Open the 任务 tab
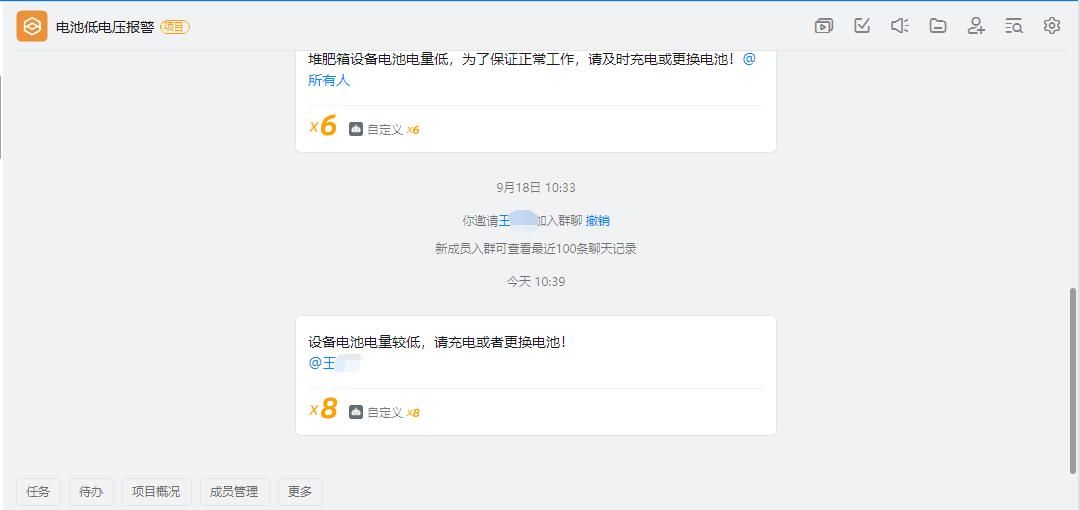The width and height of the screenshot is (1080, 510). tap(38, 492)
